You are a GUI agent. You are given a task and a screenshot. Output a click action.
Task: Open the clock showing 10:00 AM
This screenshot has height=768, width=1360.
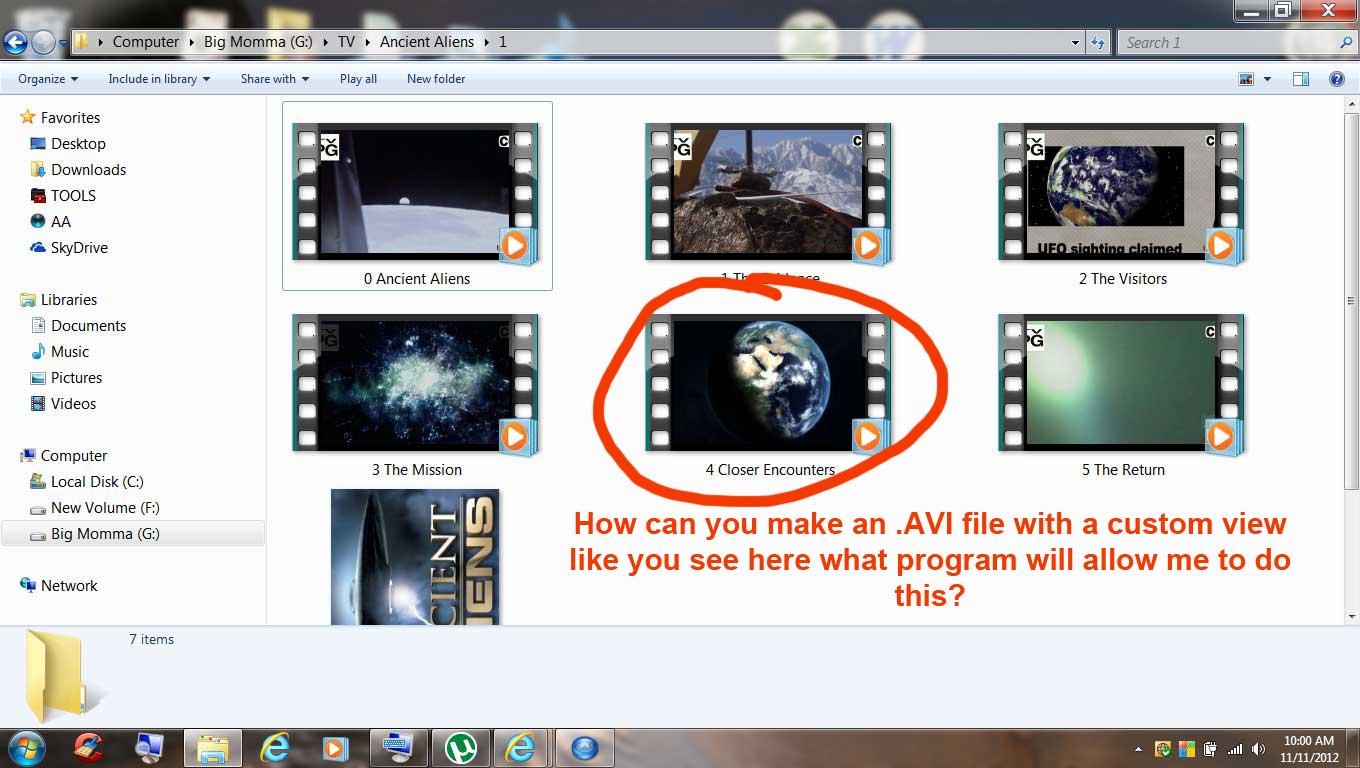(x=1310, y=748)
